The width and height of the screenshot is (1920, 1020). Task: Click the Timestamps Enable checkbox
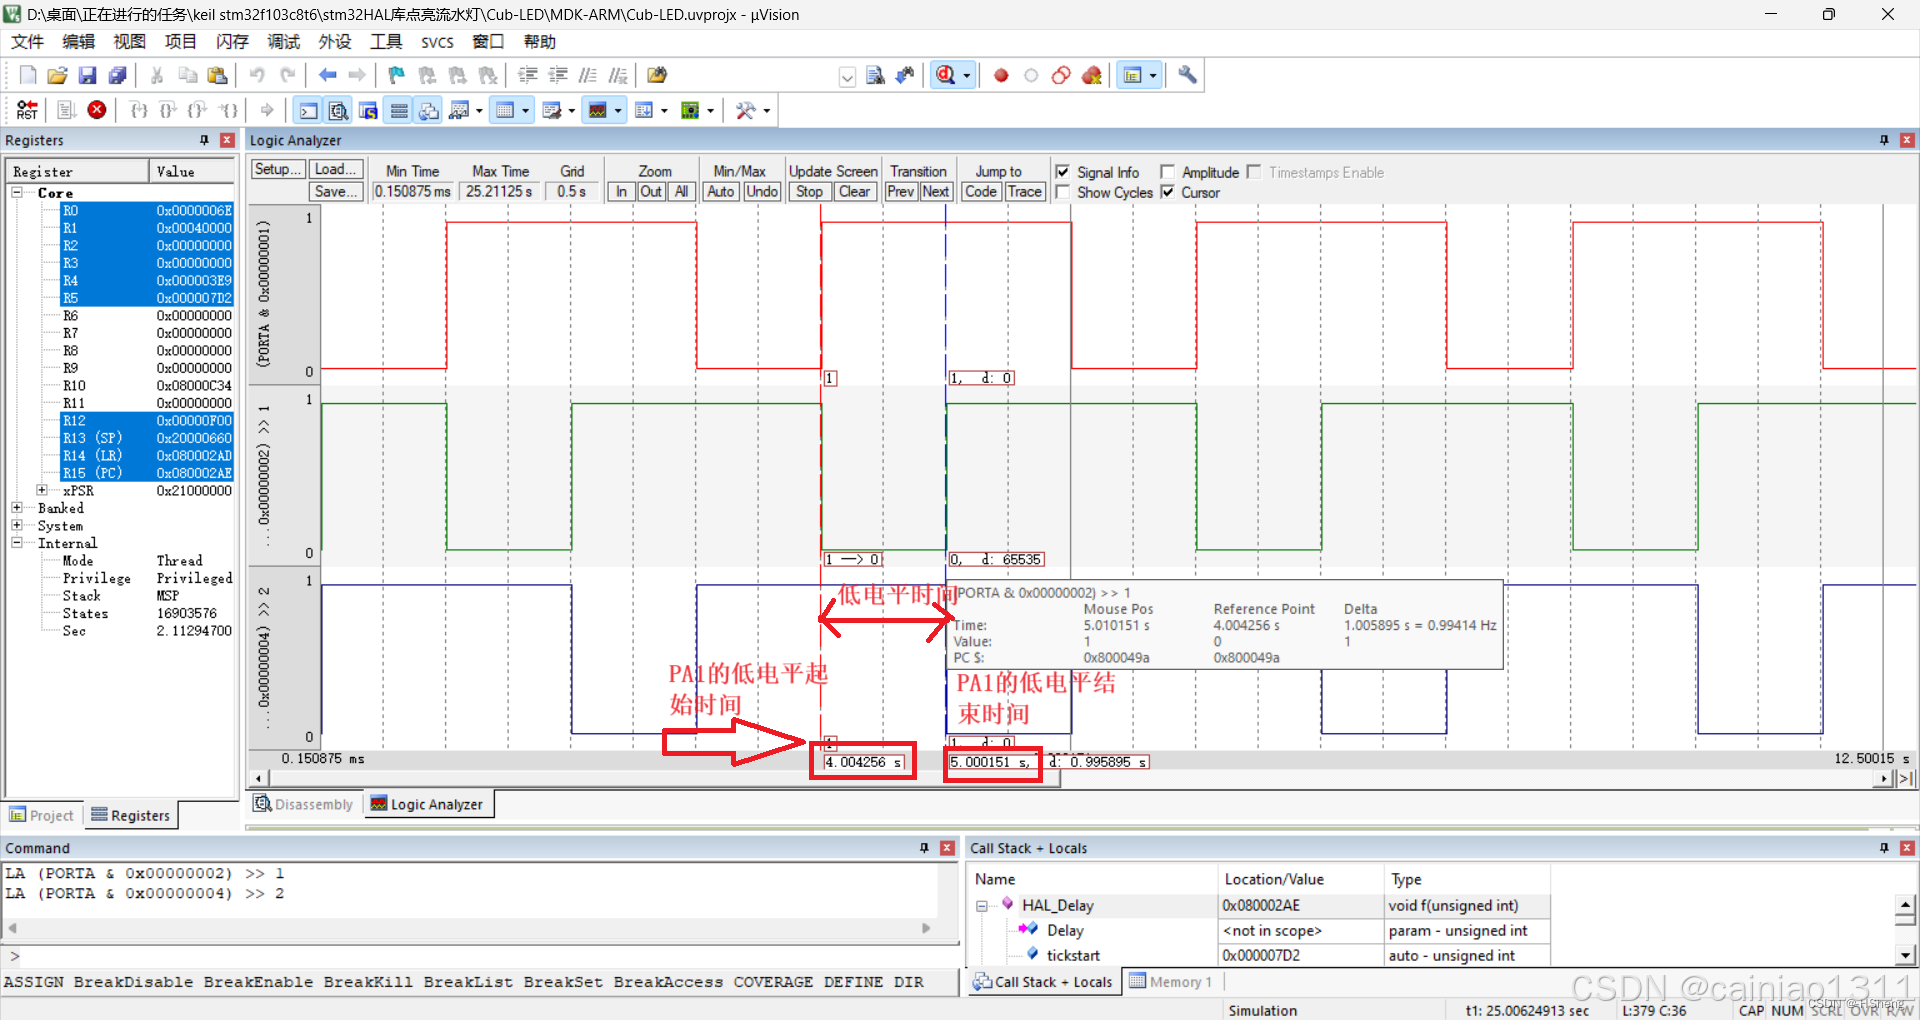[1254, 172]
